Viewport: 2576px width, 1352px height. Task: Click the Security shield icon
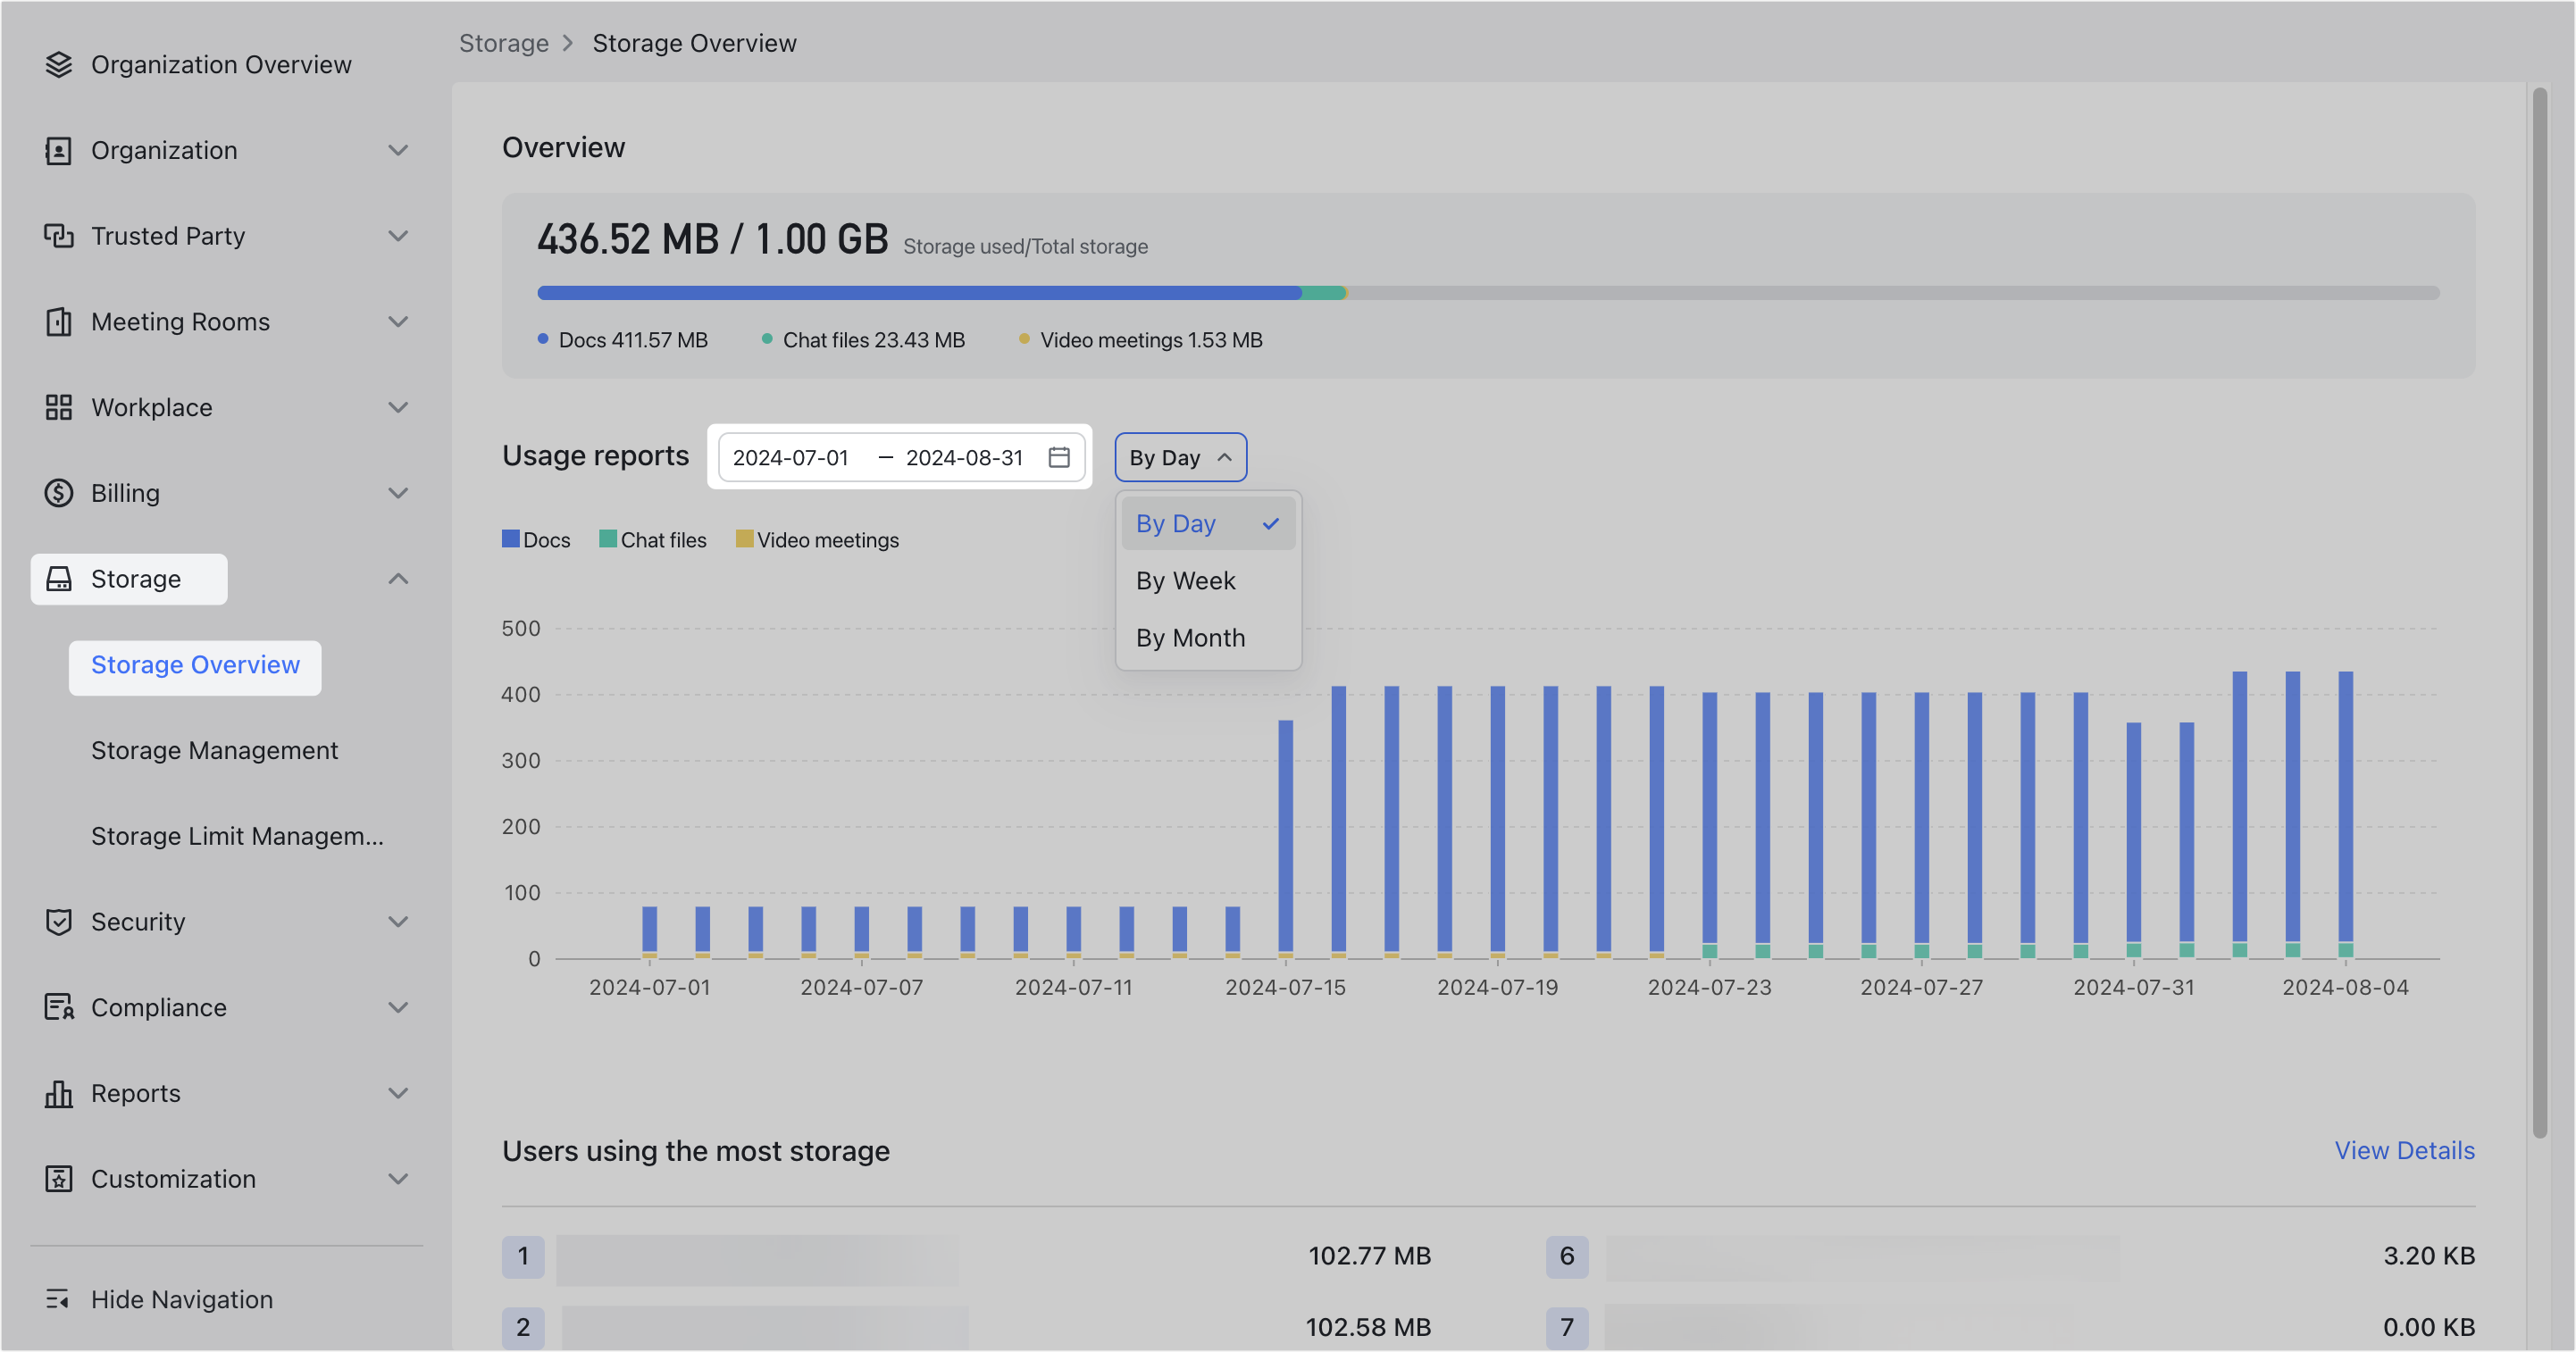click(59, 921)
